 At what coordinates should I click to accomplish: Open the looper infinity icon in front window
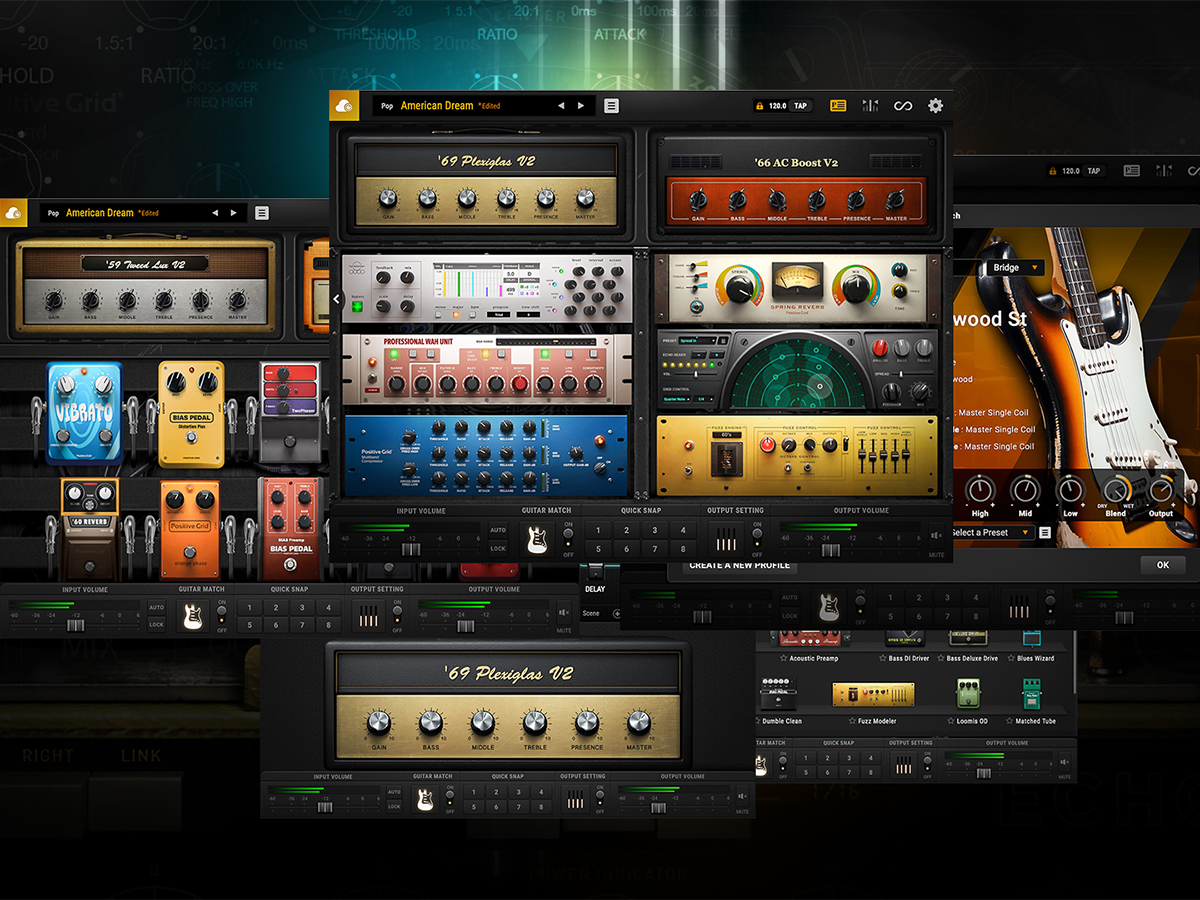(903, 106)
